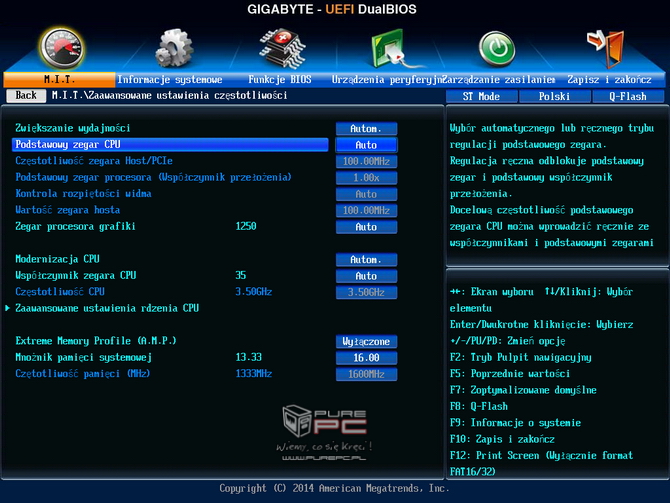Open the Extreme Memory Profile Wyłączone value
Screen dimensions: 670x503
366,341
